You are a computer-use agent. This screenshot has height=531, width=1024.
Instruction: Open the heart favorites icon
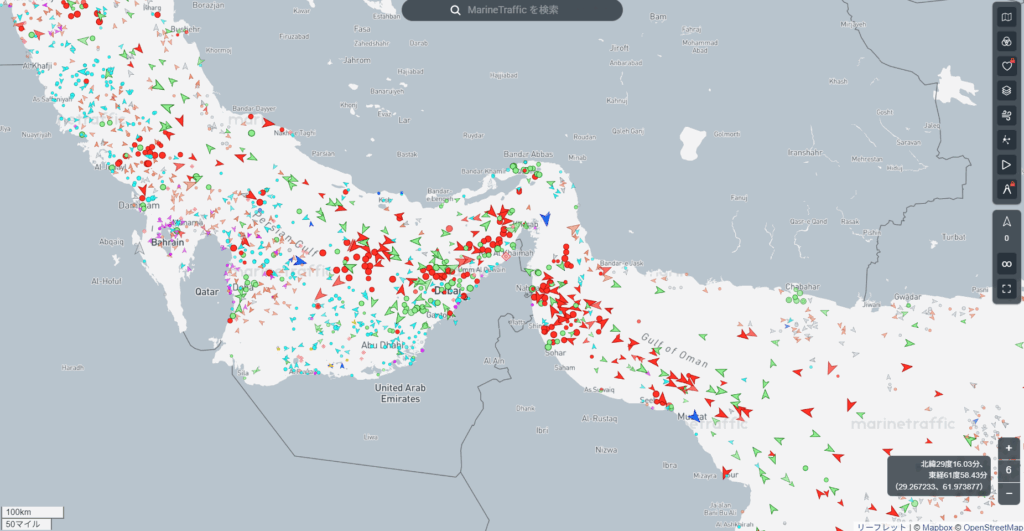pyautogui.click(x=1006, y=66)
